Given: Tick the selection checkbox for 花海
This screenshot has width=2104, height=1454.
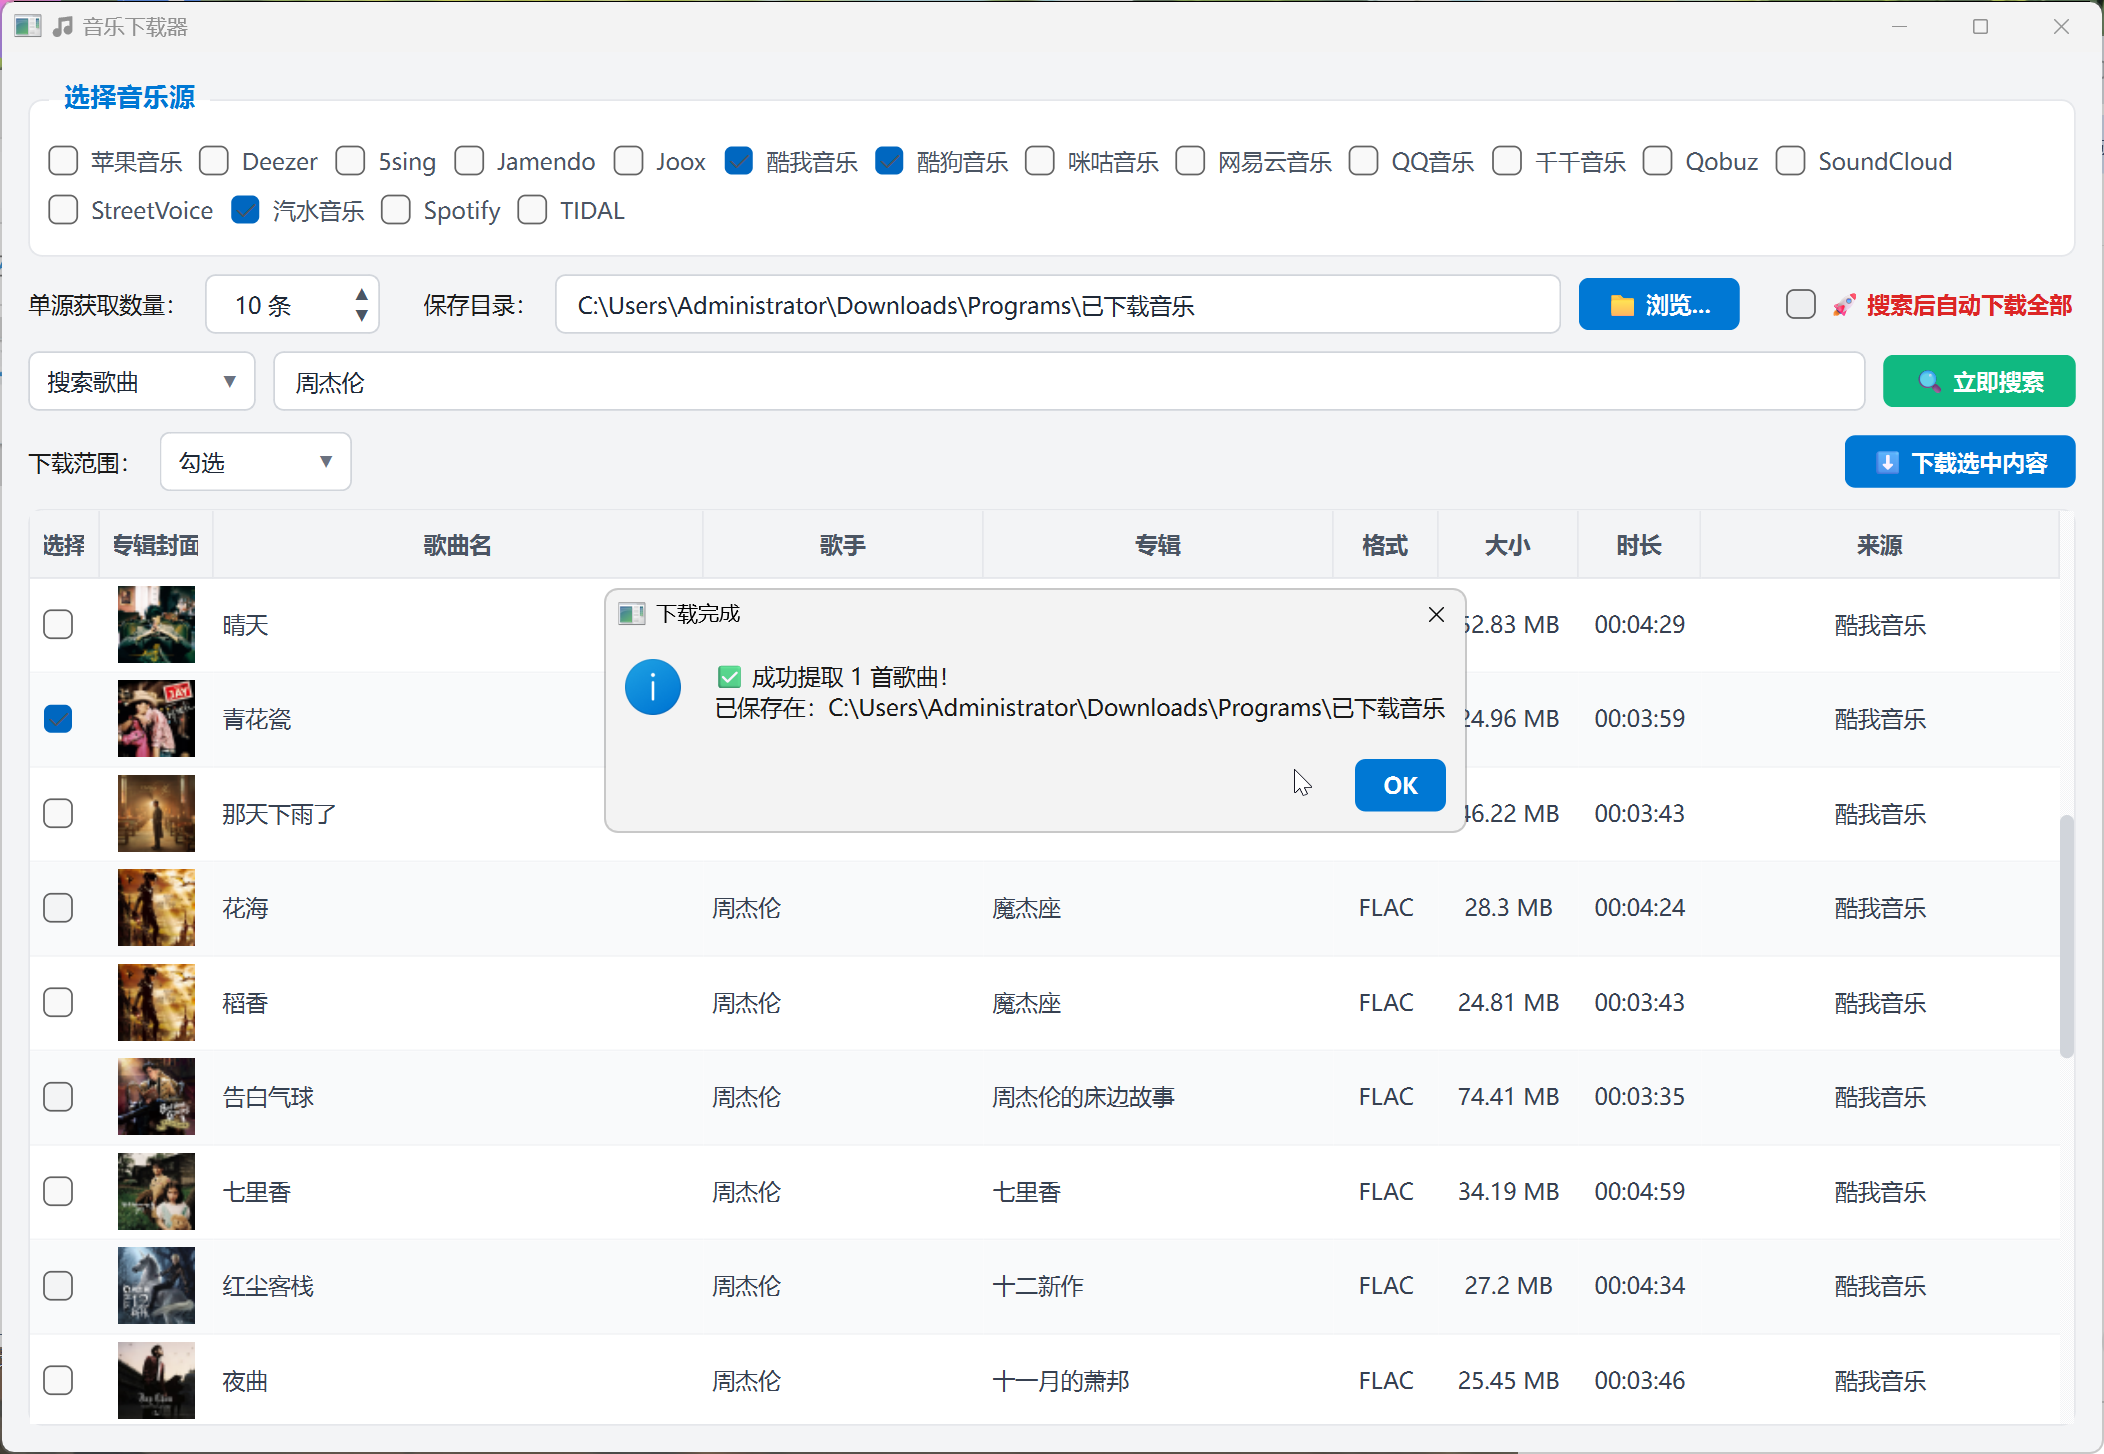Looking at the screenshot, I should click(58, 908).
